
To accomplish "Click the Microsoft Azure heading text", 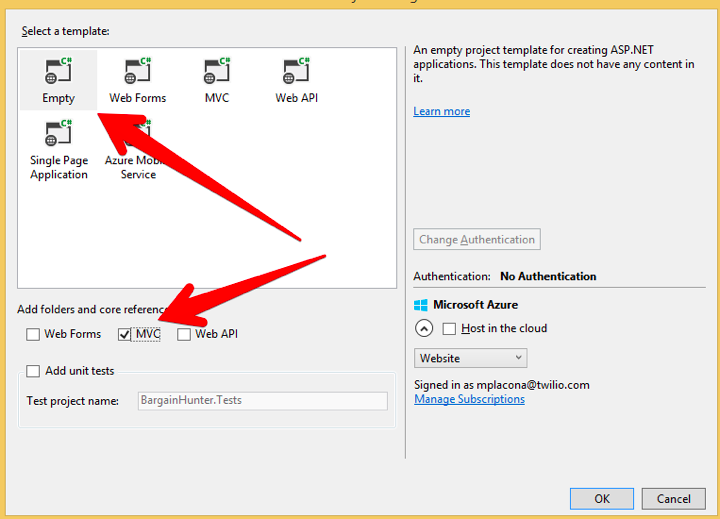I will 475,305.
